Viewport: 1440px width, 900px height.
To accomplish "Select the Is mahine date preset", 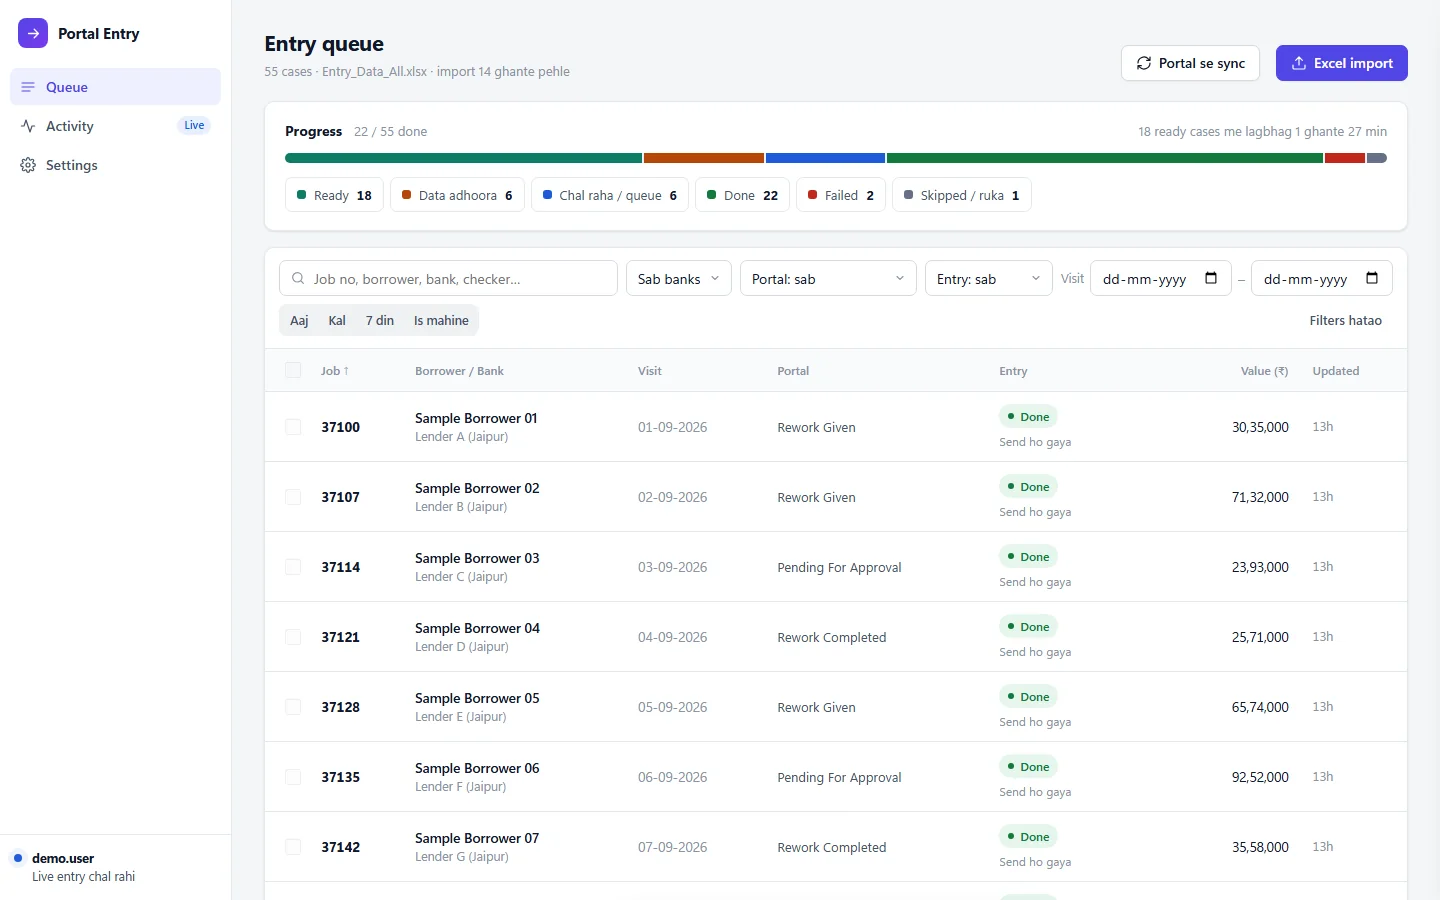I will click(x=441, y=321).
